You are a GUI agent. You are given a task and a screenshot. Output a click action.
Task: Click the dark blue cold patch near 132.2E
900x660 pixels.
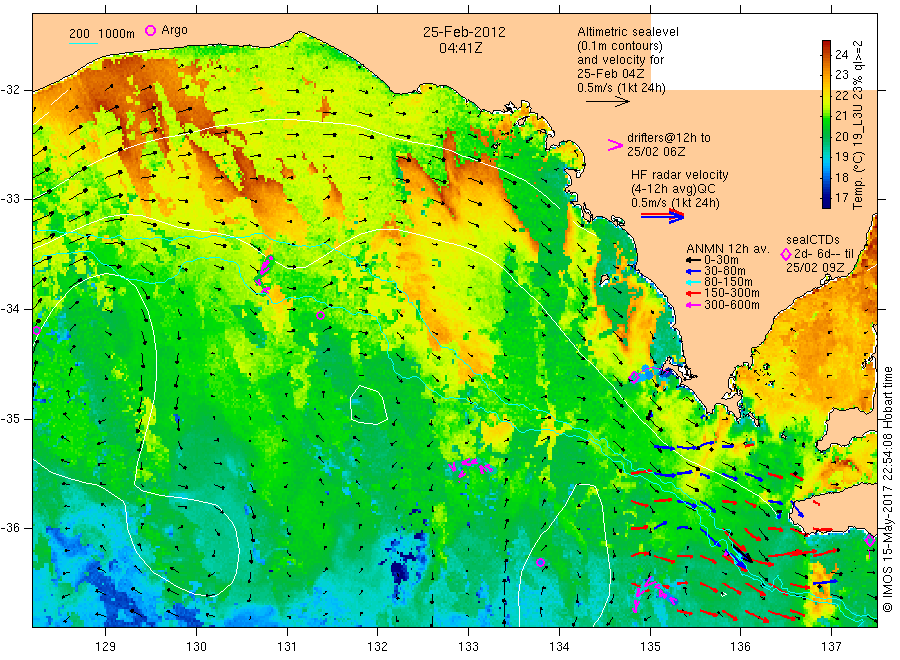coord(400,569)
